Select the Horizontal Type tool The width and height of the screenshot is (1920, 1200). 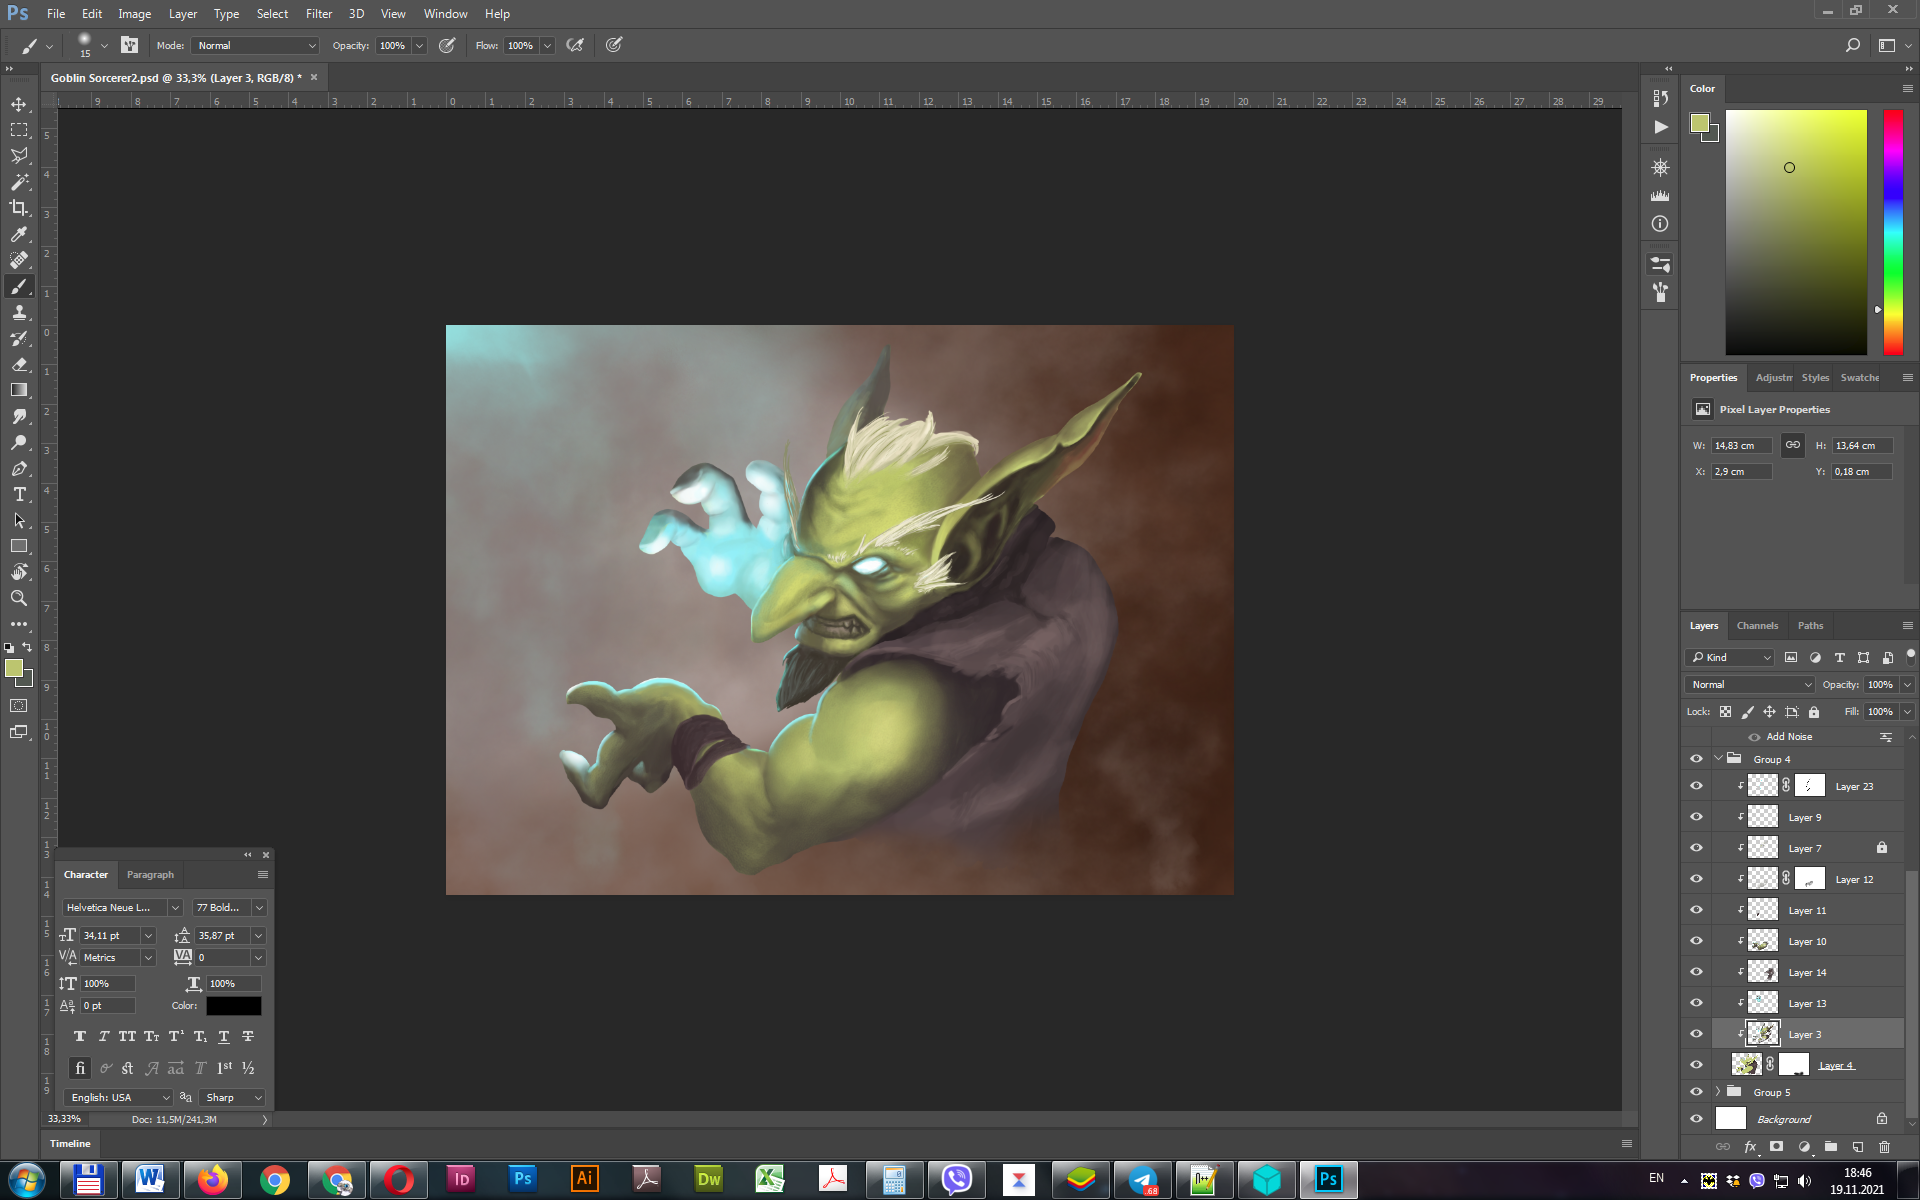tap(19, 494)
